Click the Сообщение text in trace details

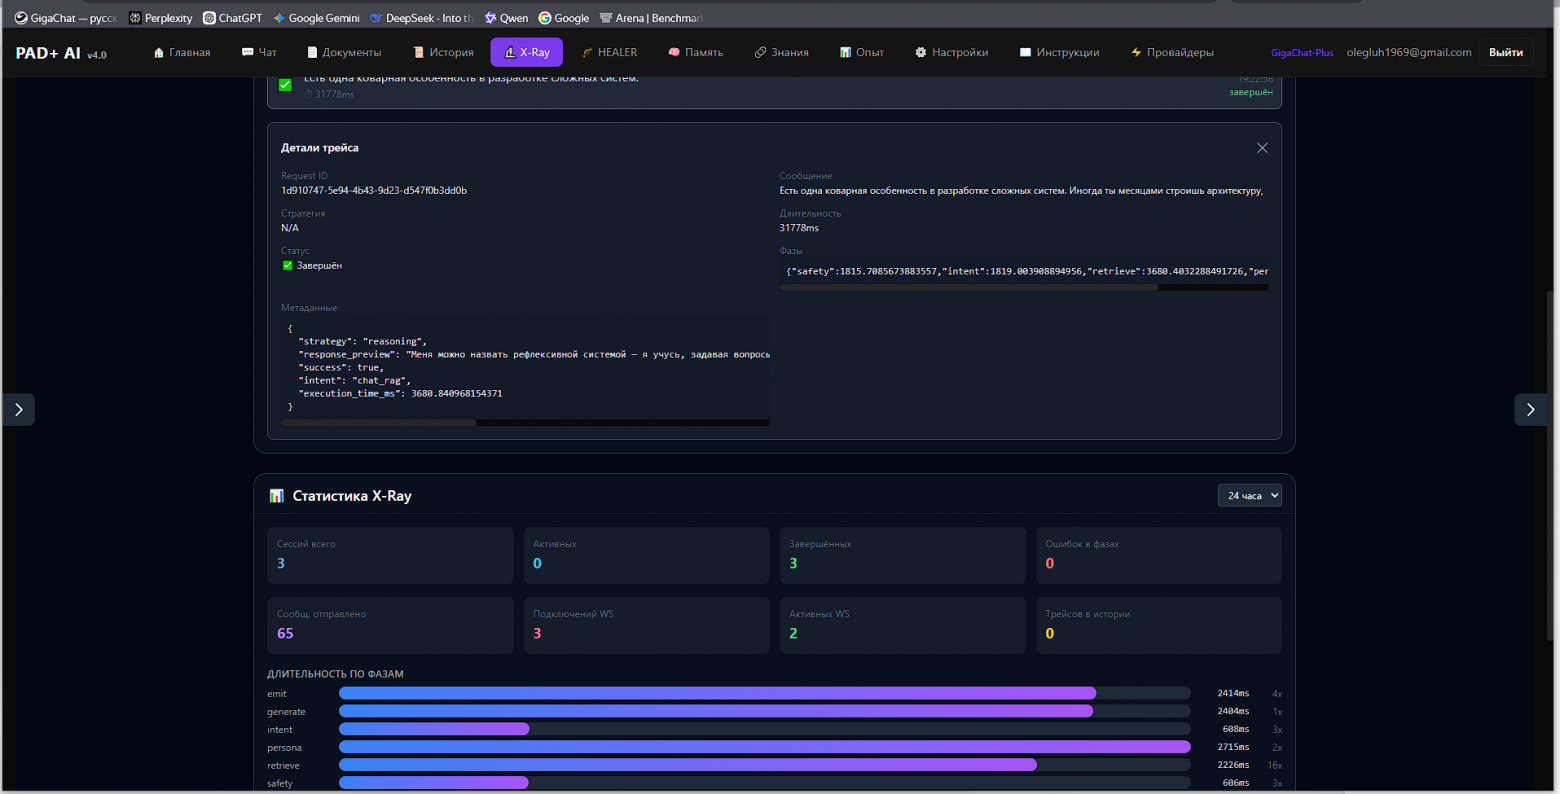pyautogui.click(x=1021, y=191)
